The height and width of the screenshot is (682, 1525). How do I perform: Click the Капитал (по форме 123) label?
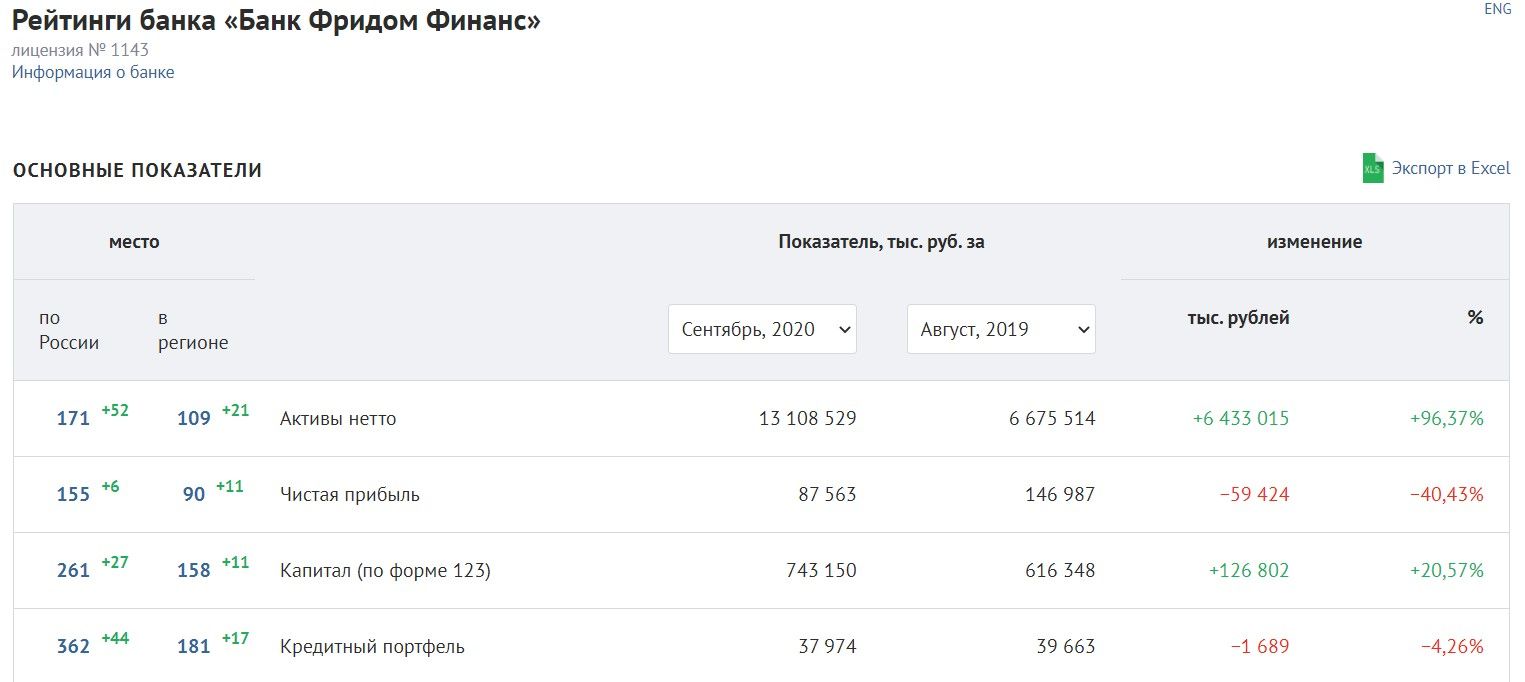[385, 571]
